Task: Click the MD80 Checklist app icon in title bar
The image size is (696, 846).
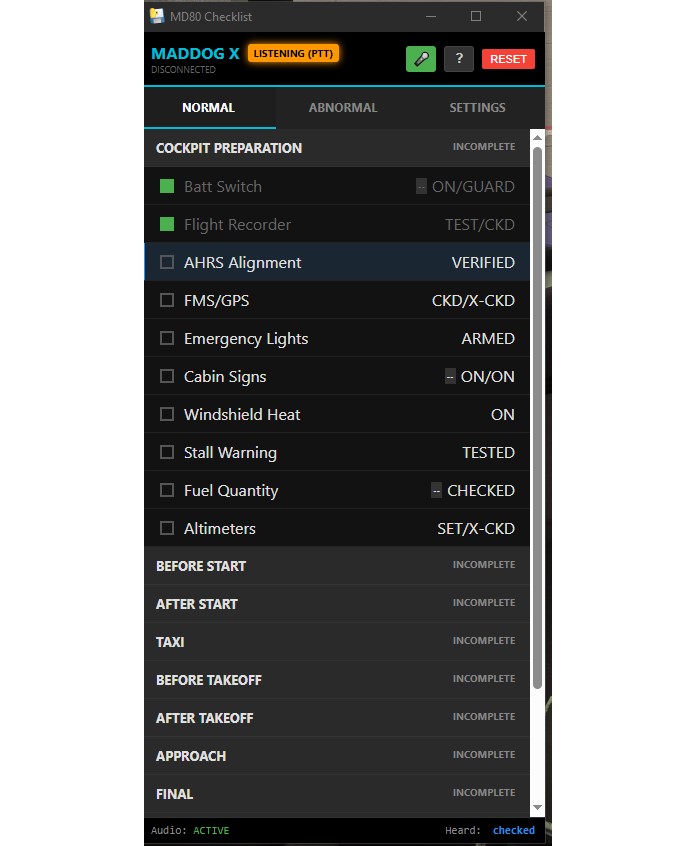Action: point(157,16)
